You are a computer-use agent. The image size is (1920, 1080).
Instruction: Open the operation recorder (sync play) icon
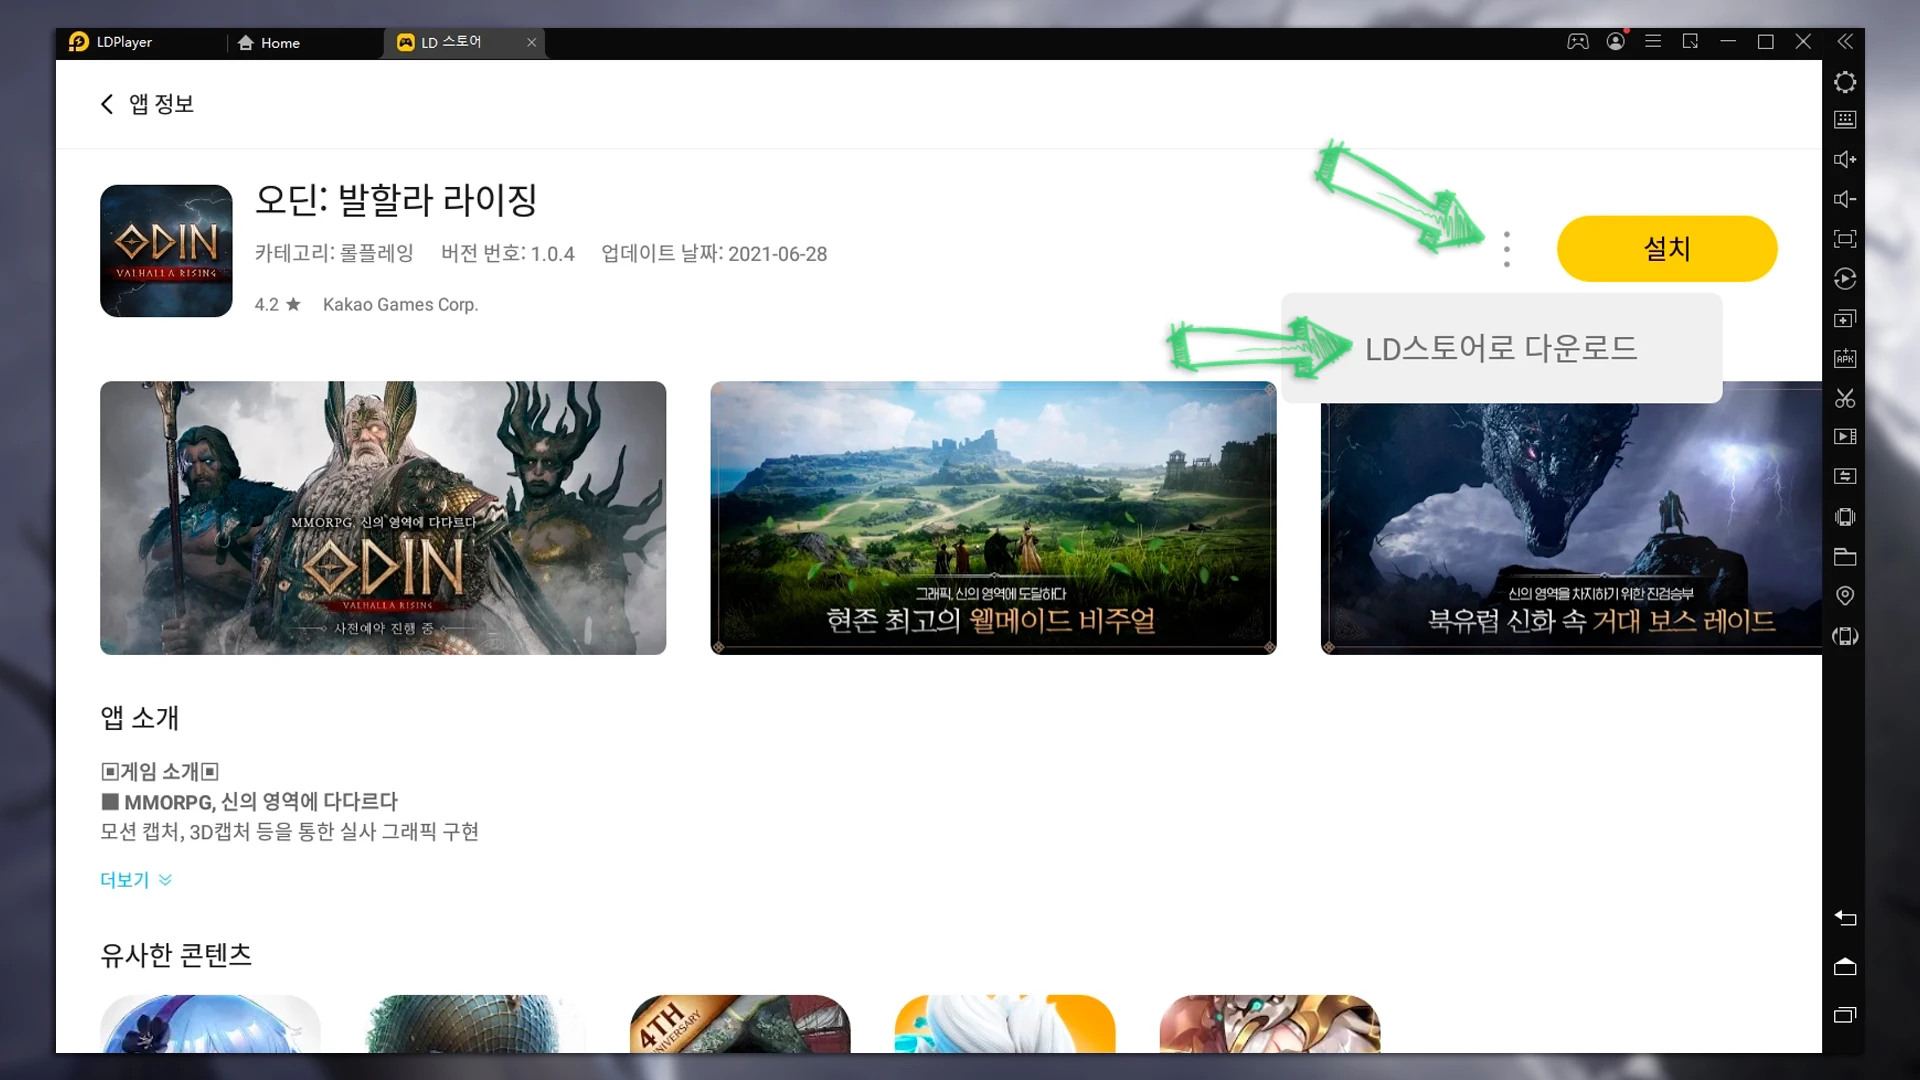(x=1845, y=278)
